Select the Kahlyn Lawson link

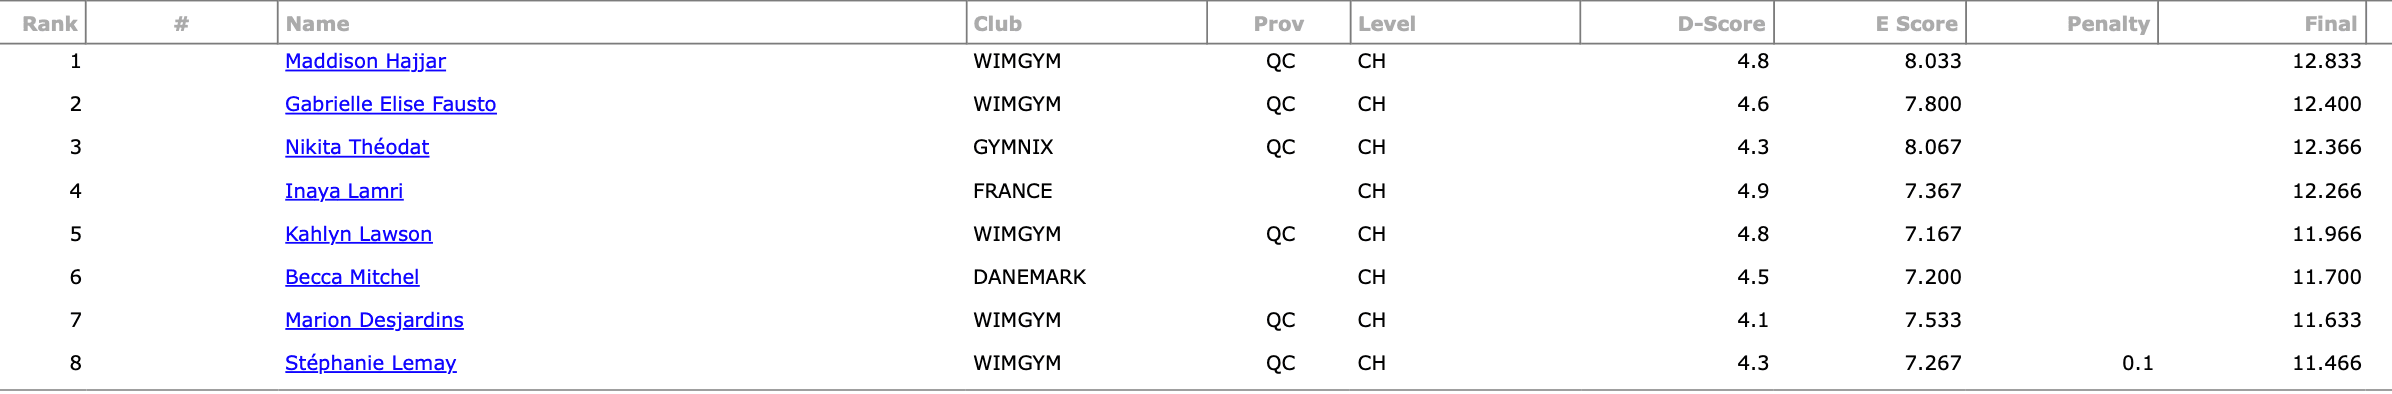coord(358,234)
